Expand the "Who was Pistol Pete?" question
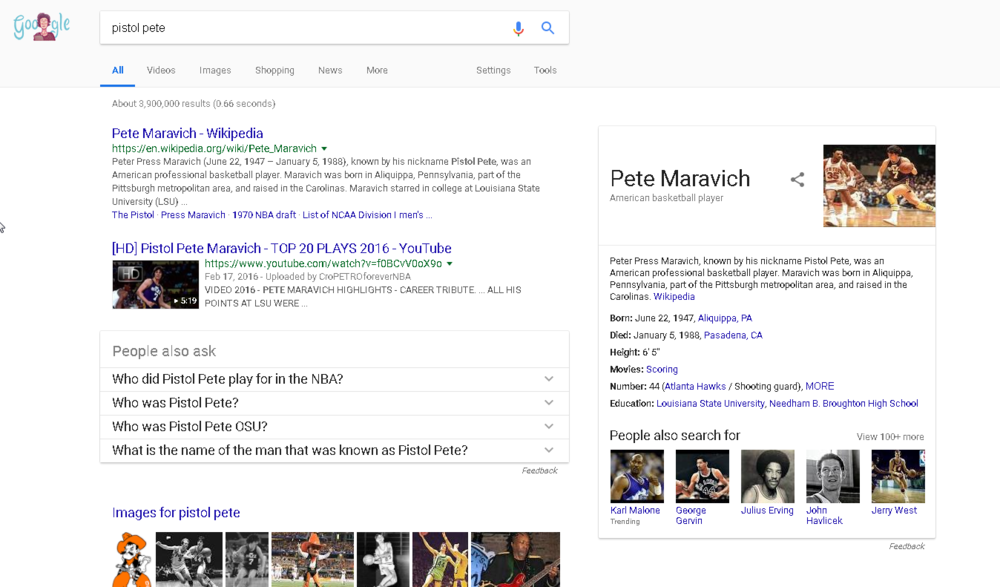1000x587 pixels. 549,403
